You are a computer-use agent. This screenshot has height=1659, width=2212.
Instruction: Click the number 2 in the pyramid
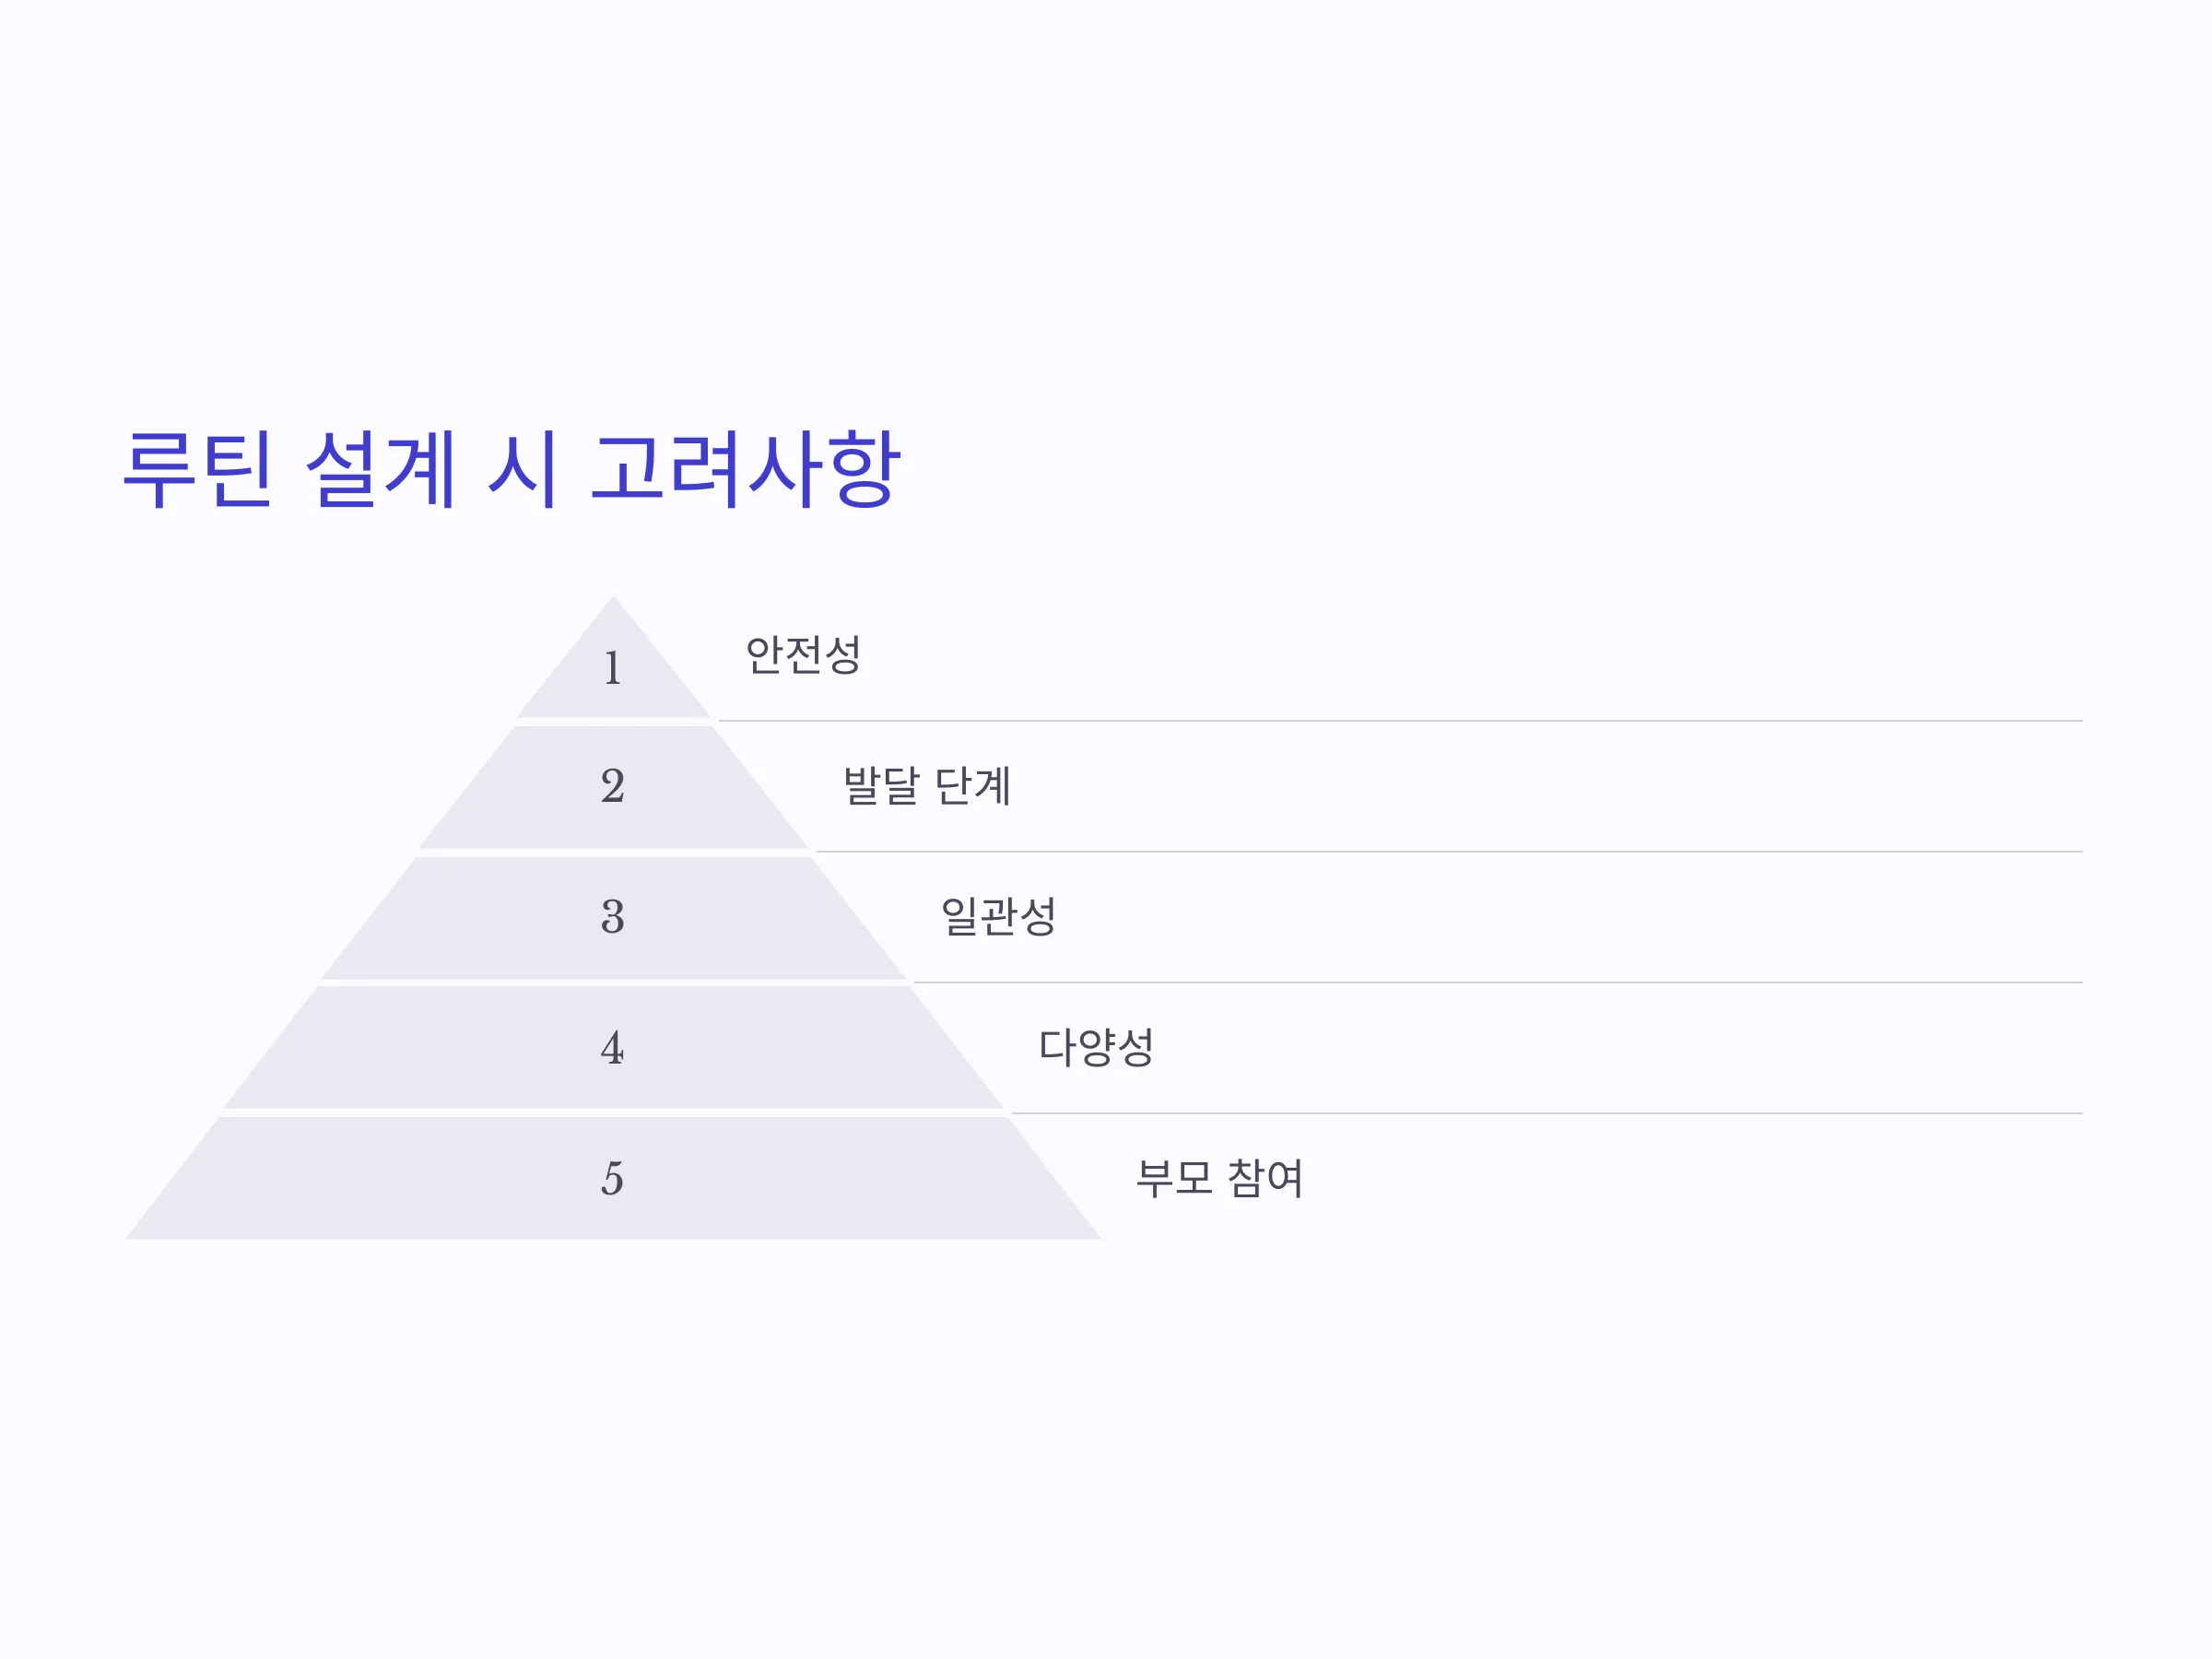(x=613, y=786)
